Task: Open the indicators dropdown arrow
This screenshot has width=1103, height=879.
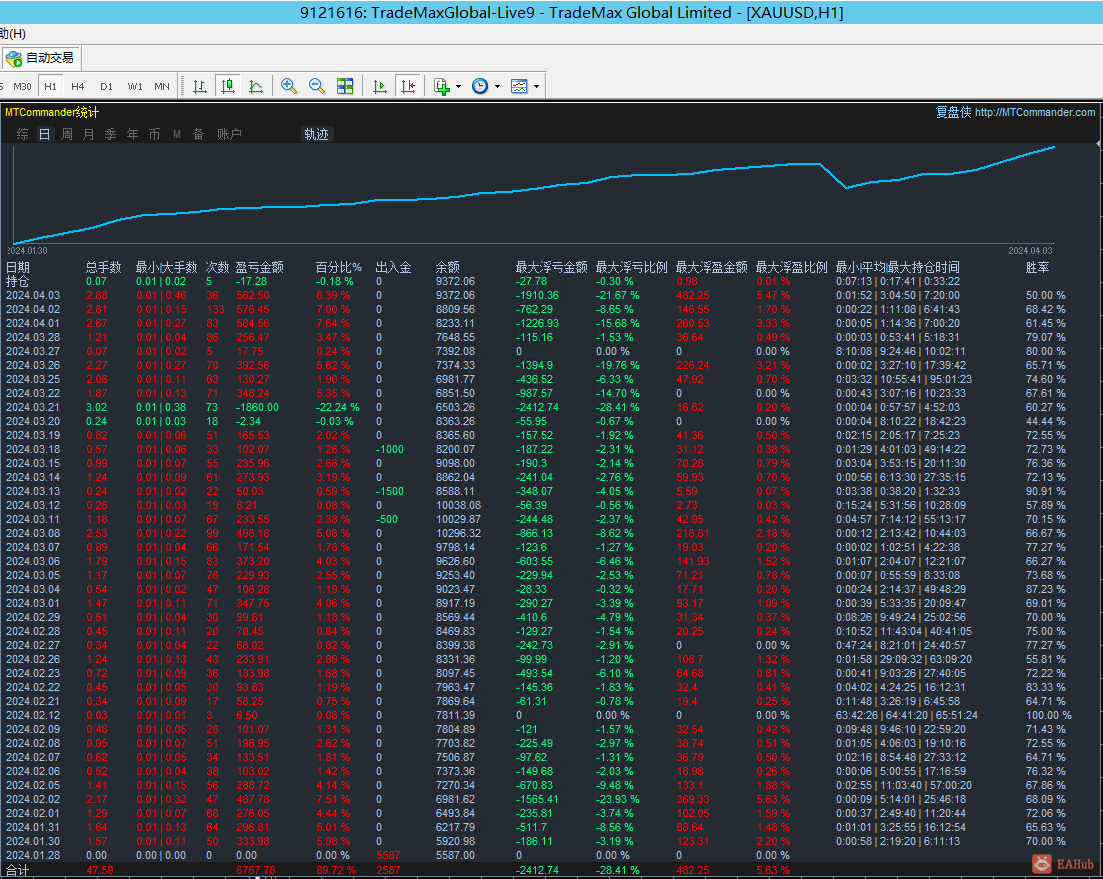Action: (458, 86)
